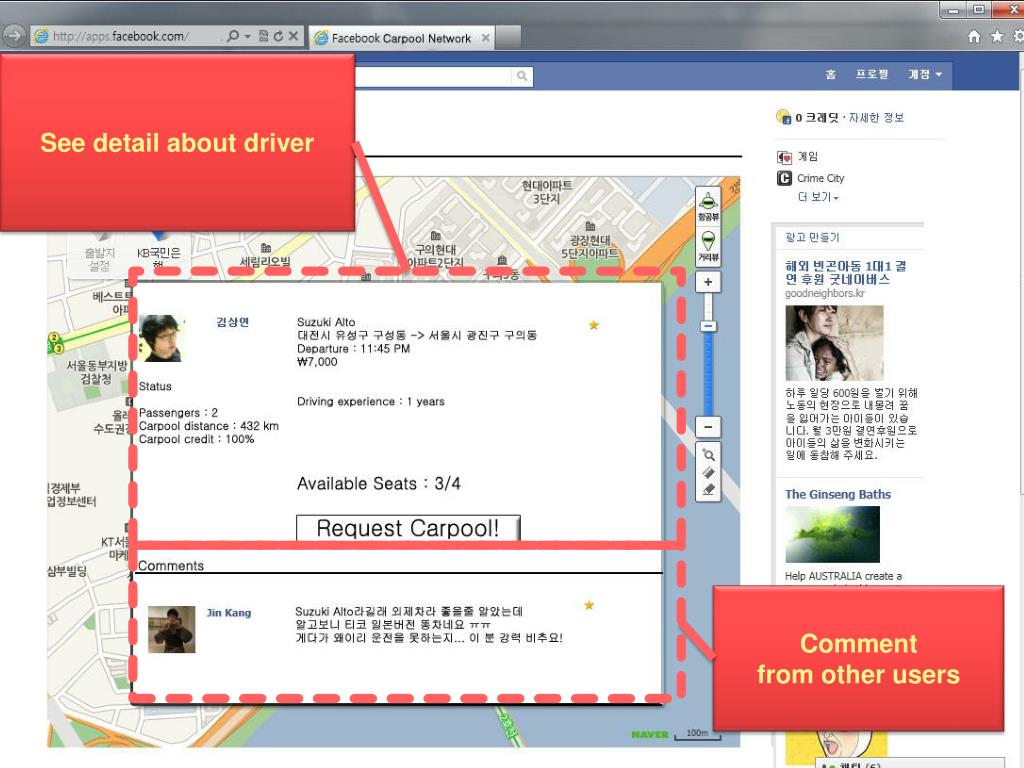Open the 홈 menu item
The height and width of the screenshot is (768, 1024).
pyautogui.click(x=831, y=74)
